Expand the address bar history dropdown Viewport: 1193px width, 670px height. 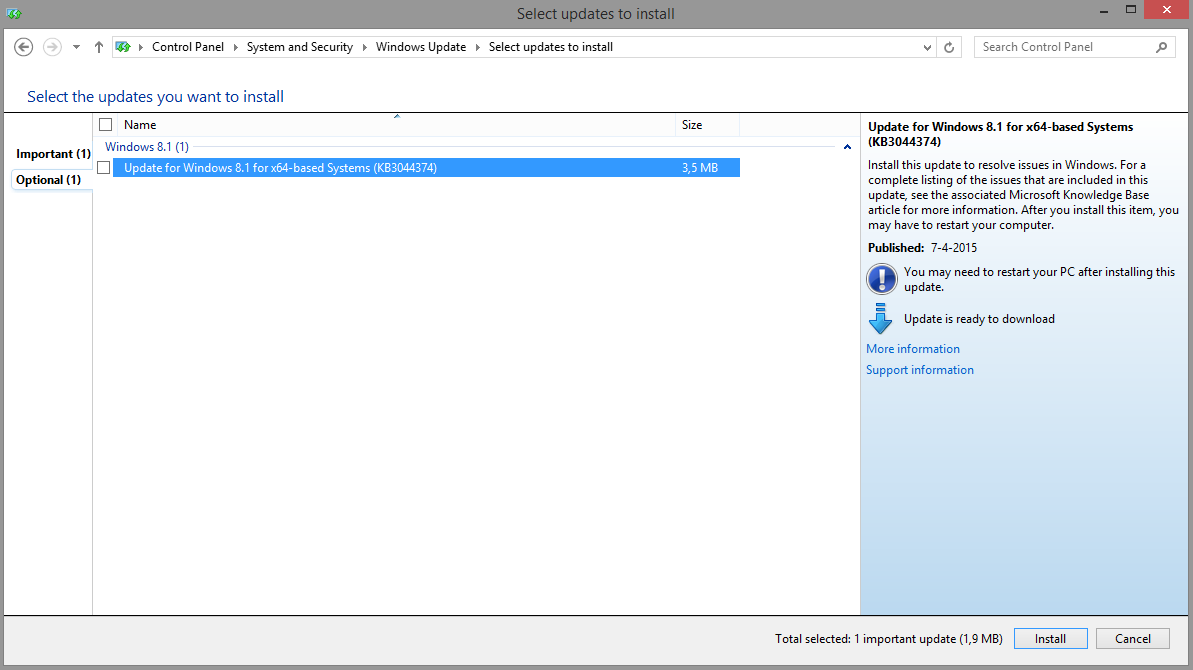(x=927, y=47)
